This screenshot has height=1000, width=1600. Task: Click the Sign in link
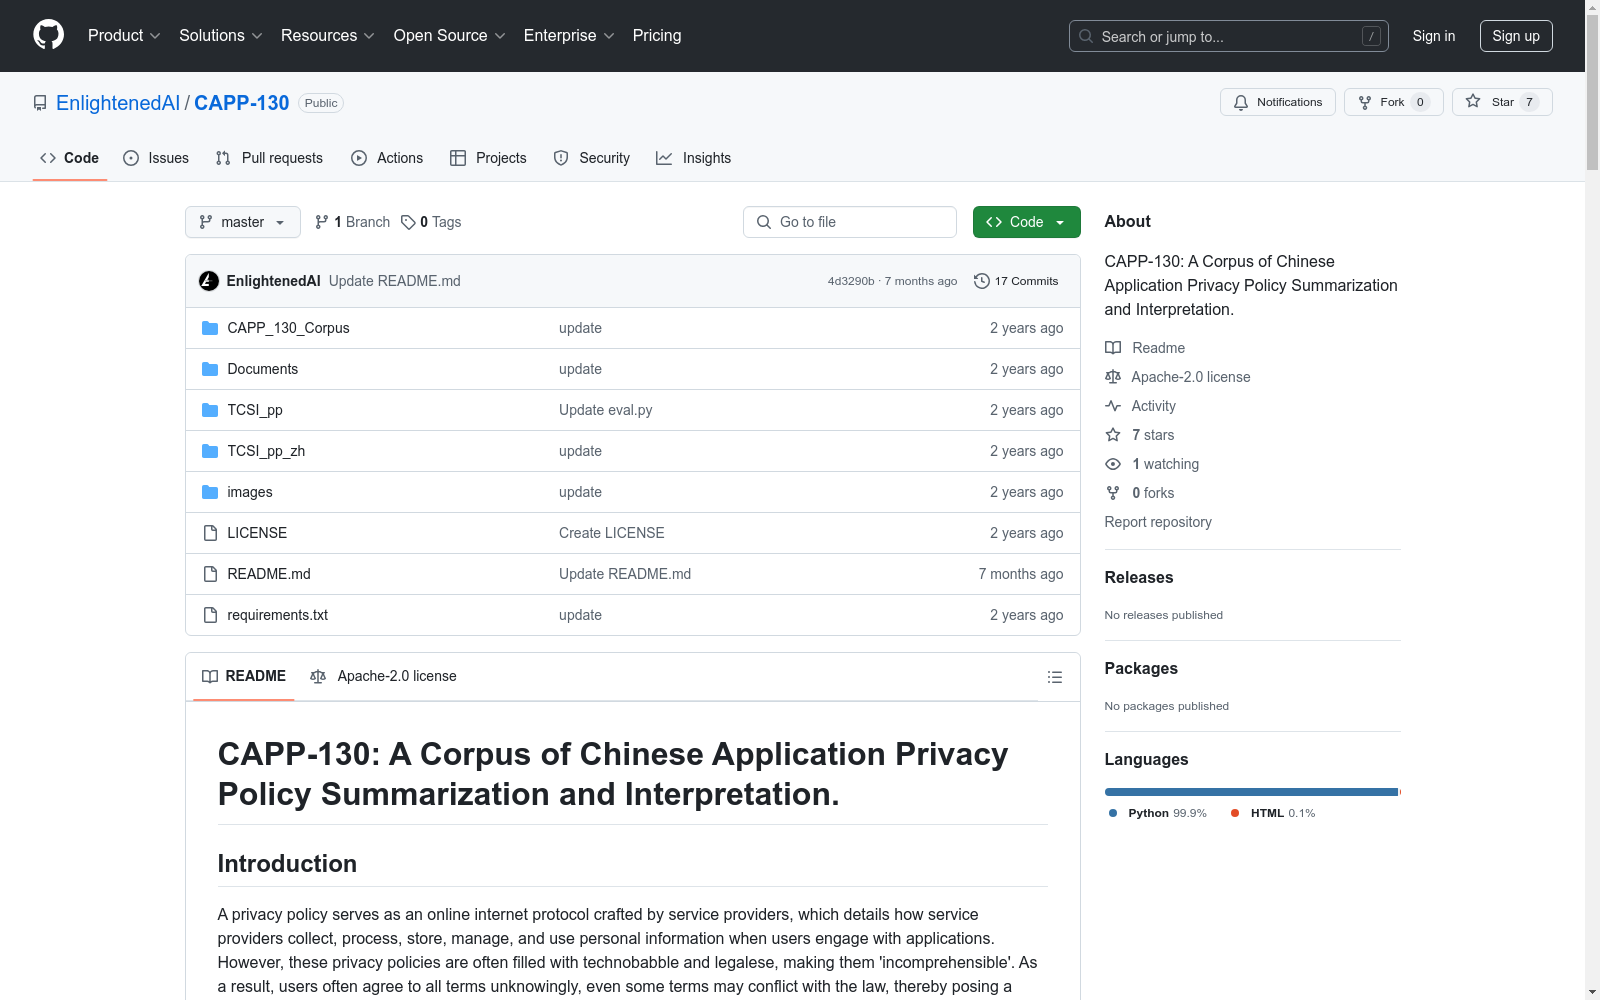coord(1433,36)
